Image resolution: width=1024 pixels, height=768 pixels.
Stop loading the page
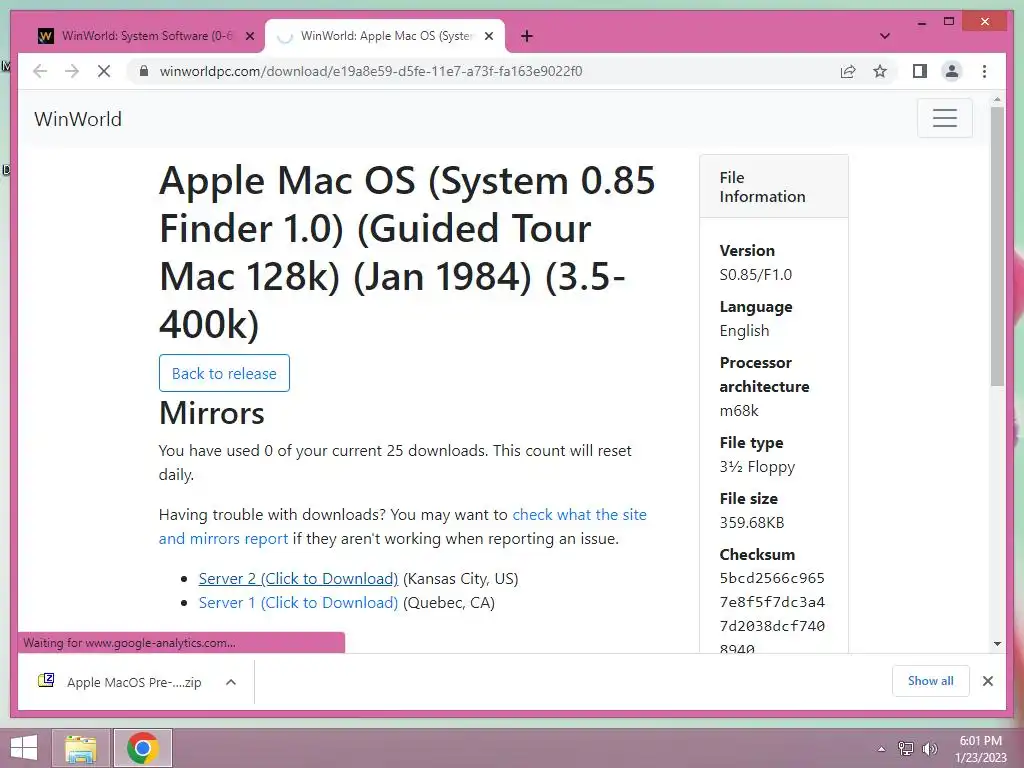[104, 71]
